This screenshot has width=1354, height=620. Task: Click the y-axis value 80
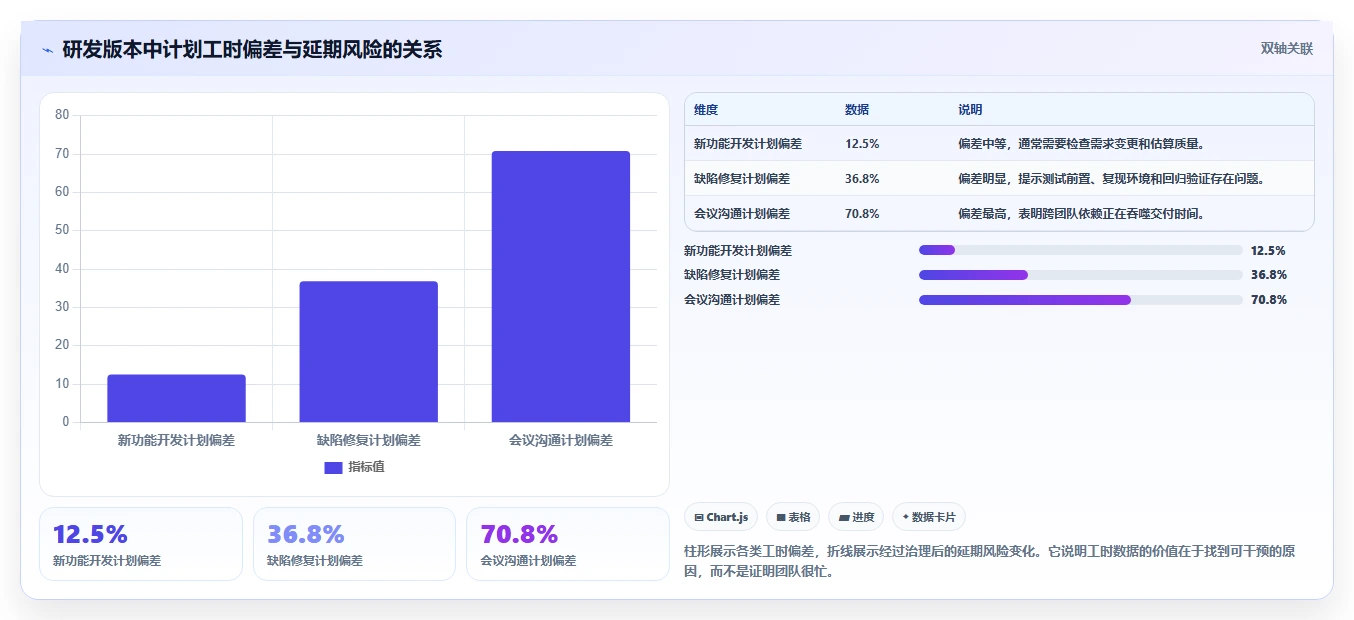click(x=62, y=115)
